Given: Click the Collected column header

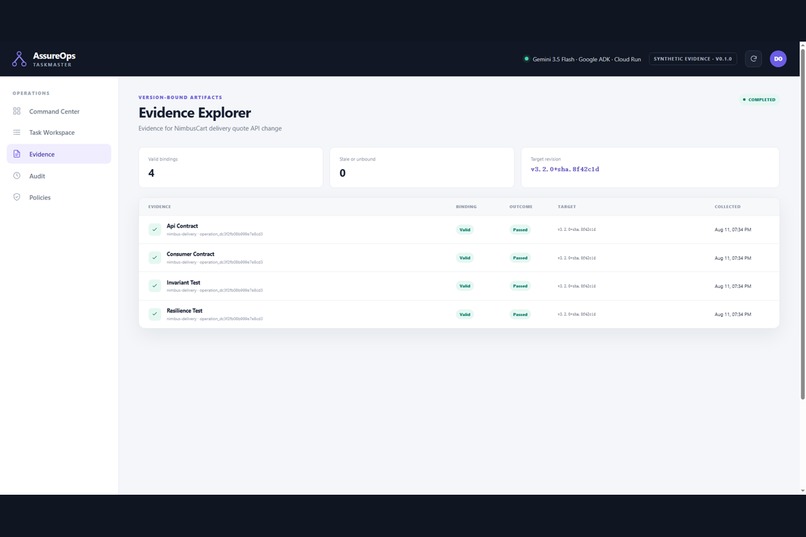Looking at the screenshot, I should click(x=727, y=207).
